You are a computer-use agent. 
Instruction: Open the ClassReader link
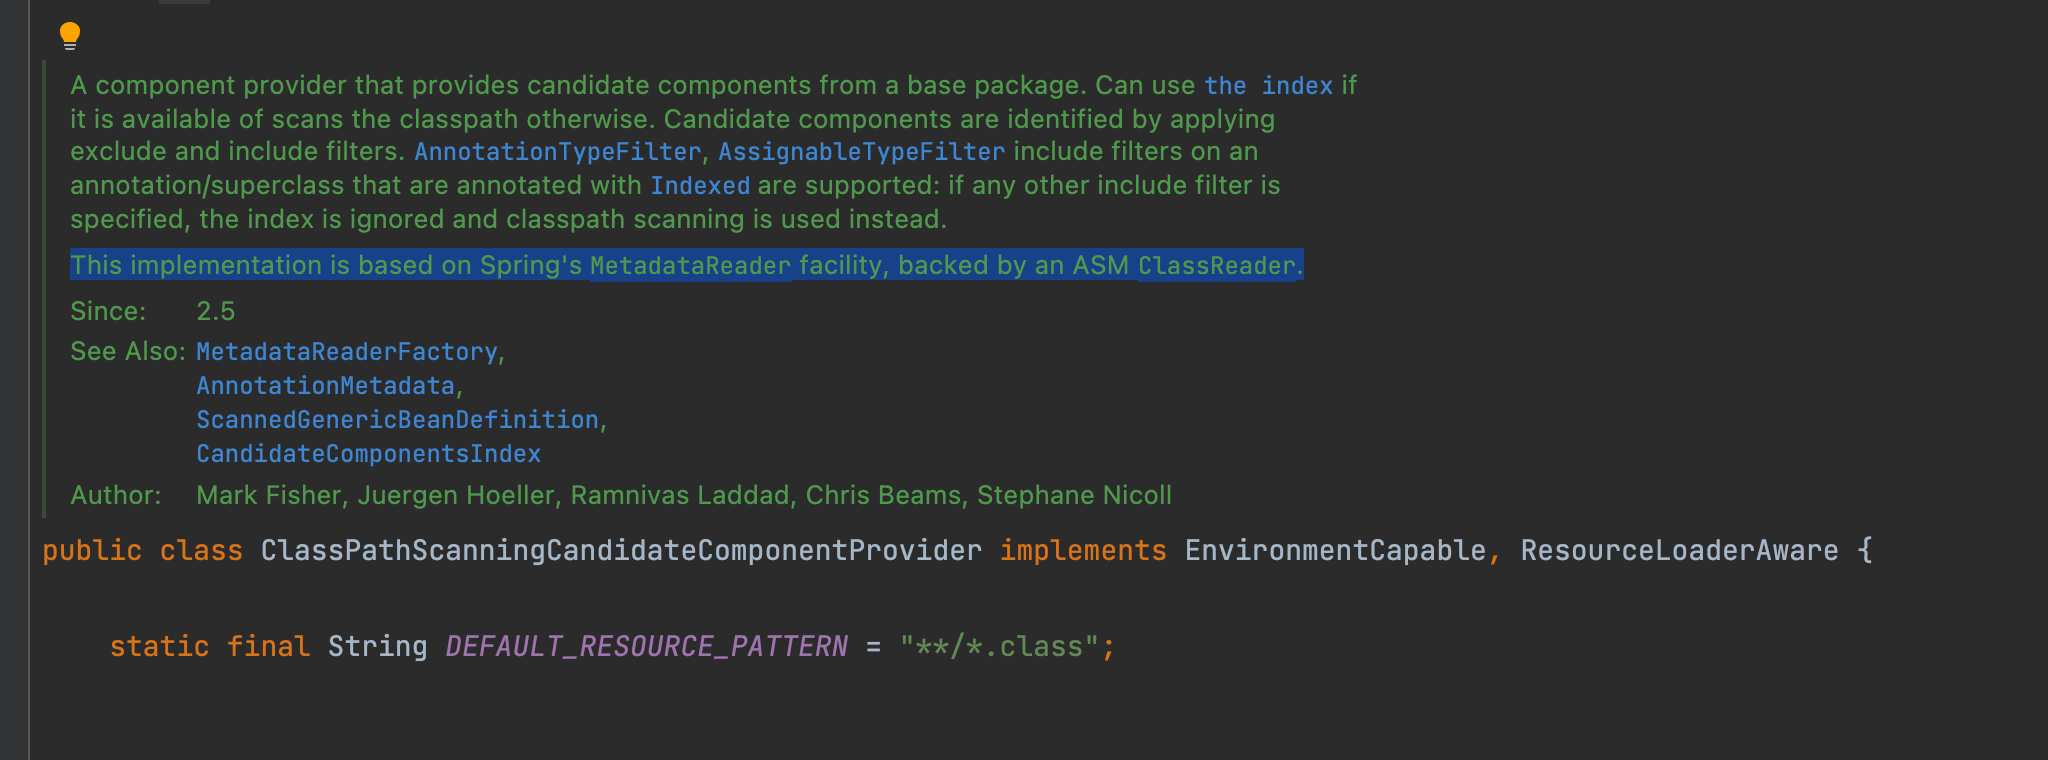click(x=1217, y=266)
